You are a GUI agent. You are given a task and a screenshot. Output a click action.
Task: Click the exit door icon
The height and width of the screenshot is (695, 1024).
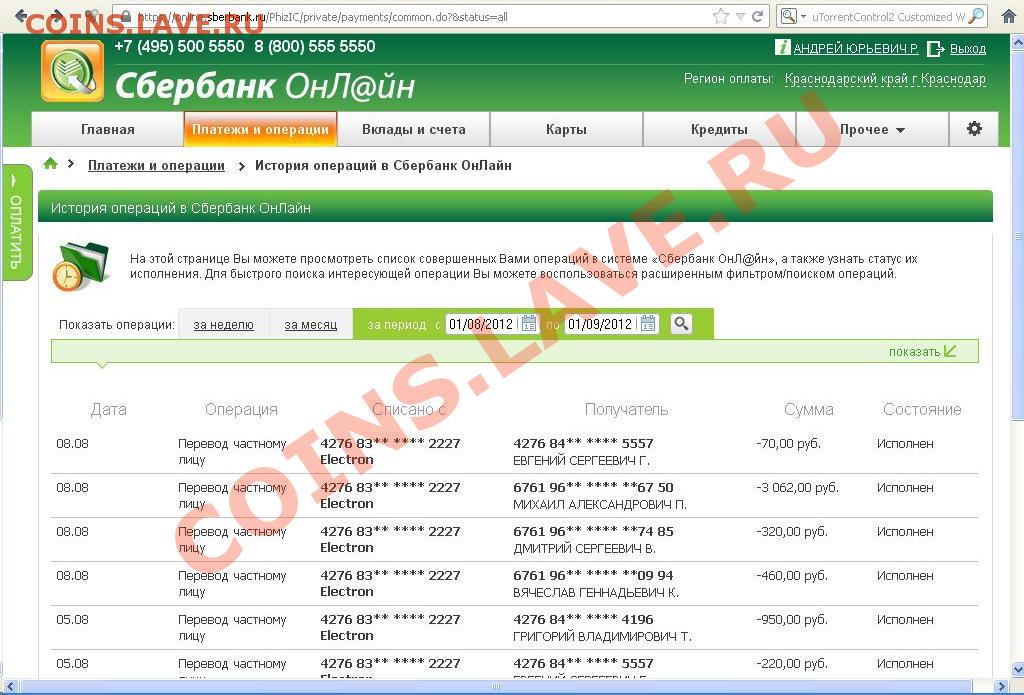point(936,48)
